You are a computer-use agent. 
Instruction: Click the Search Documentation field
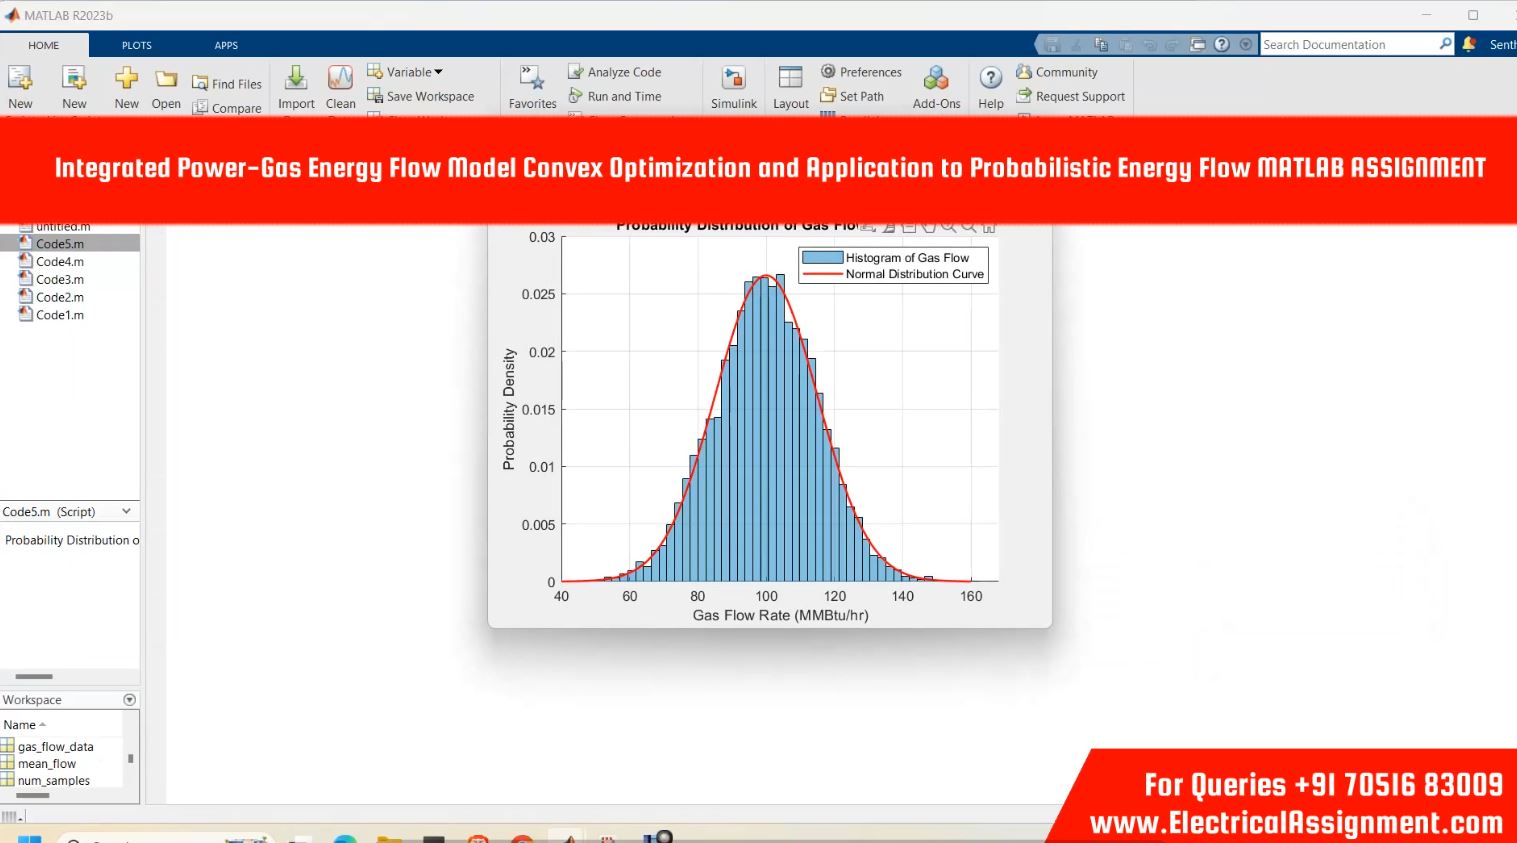[x=1347, y=44]
